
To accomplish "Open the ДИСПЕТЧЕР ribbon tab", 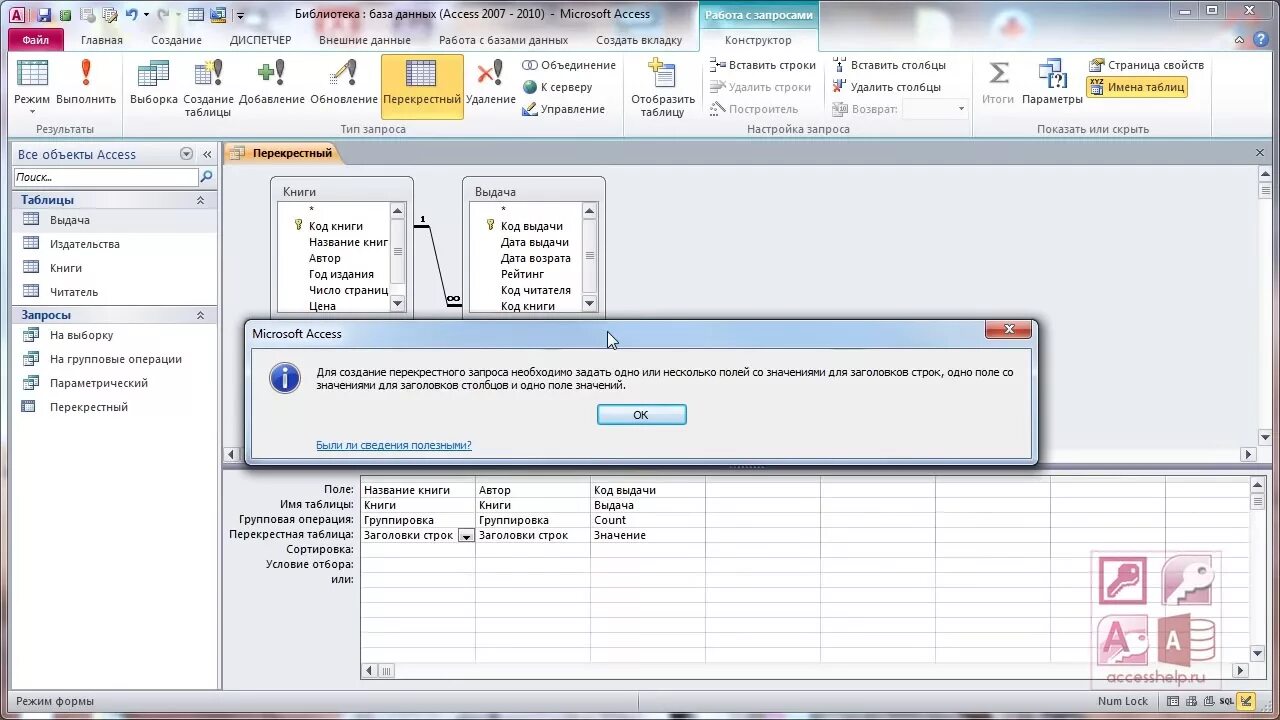I will pos(260,40).
